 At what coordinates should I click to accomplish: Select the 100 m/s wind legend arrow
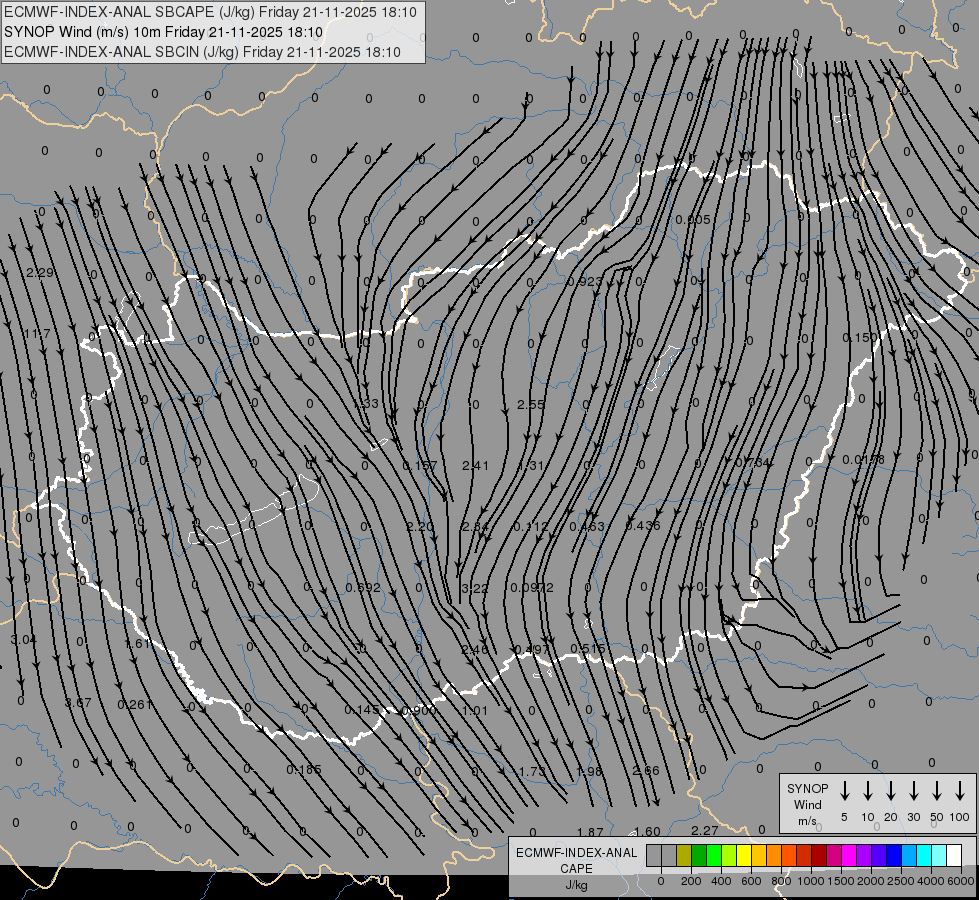coord(960,791)
